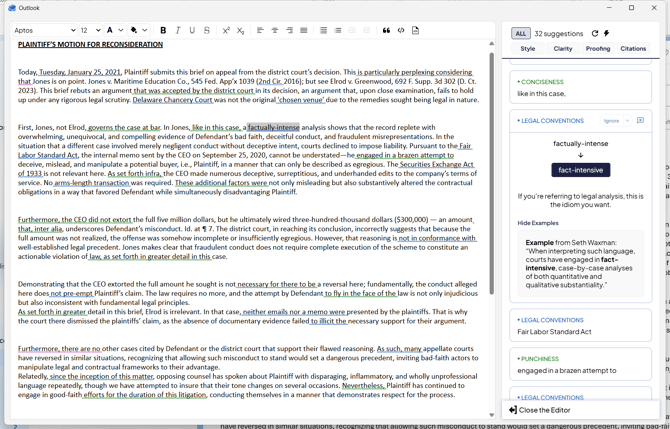670x429 pixels.
Task: Click the 'to illicit the' underlined phrase
Action: click(x=329, y=321)
